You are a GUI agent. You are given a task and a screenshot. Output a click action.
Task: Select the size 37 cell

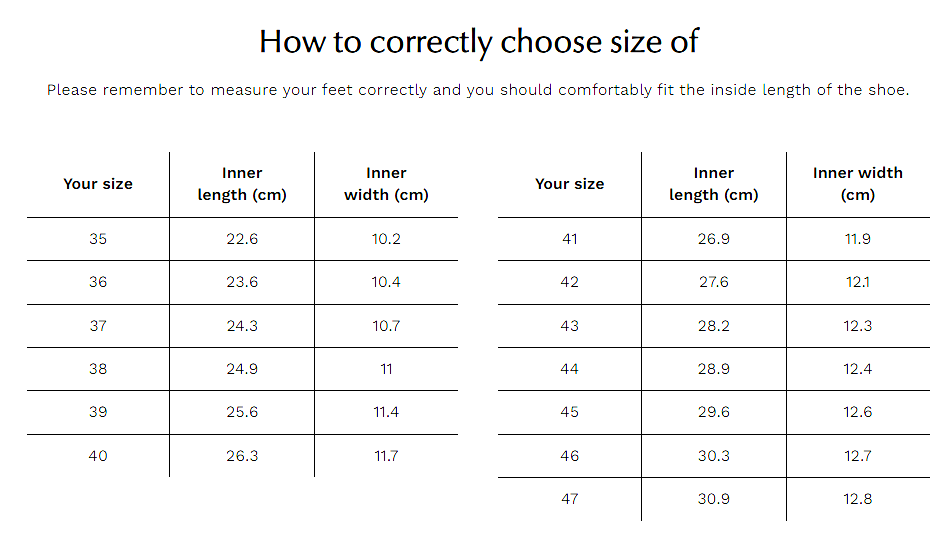click(98, 325)
